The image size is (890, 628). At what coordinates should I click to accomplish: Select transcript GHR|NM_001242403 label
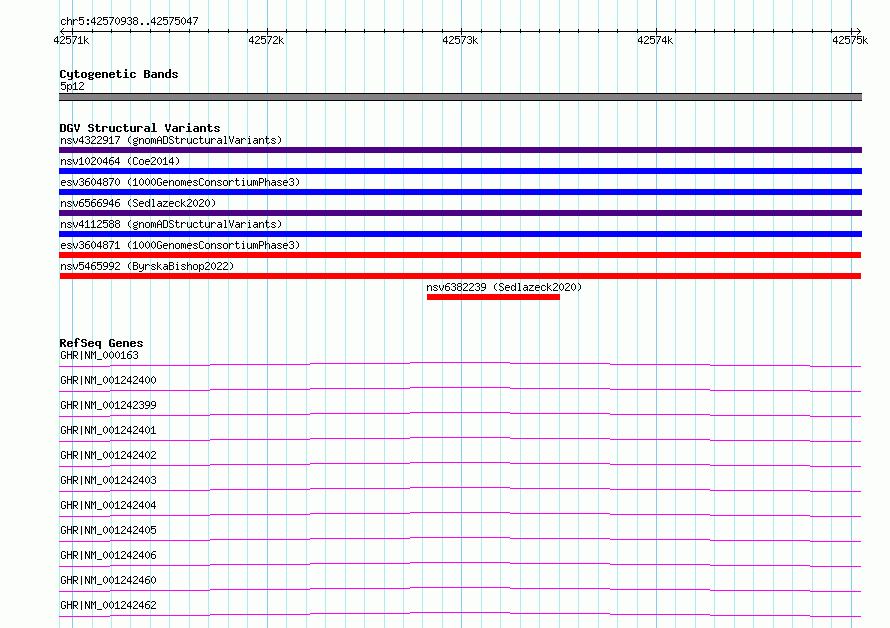[108, 480]
